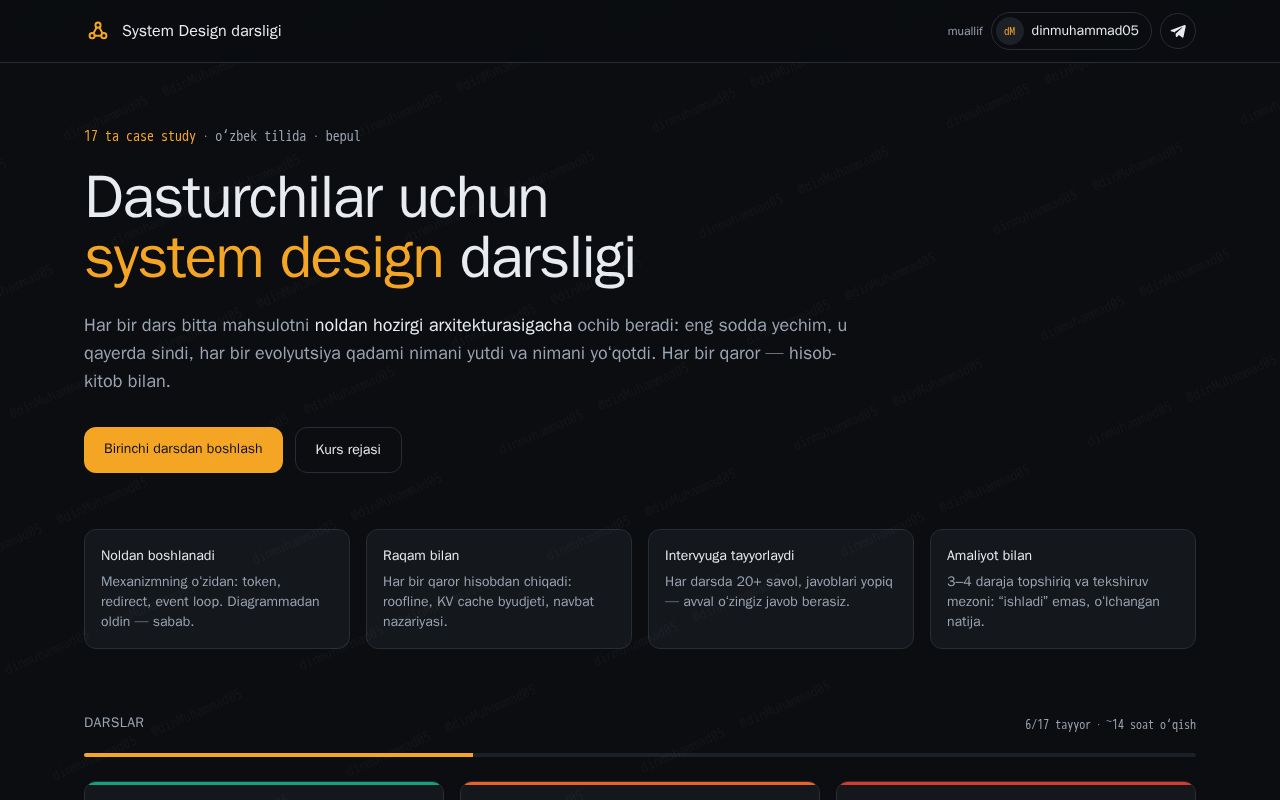This screenshot has width=1280, height=800.
Task: Click the 6/17 tayyor status text
Action: (1058, 725)
